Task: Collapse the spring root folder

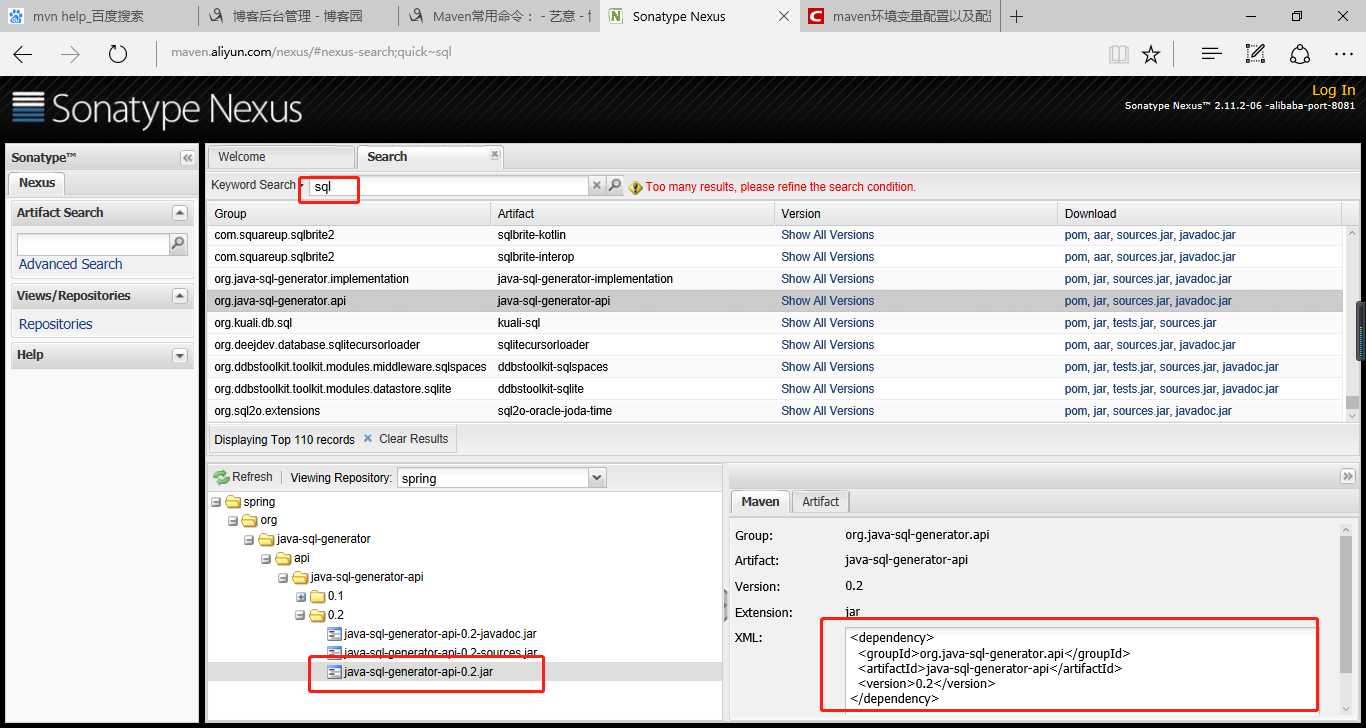Action: (216, 502)
